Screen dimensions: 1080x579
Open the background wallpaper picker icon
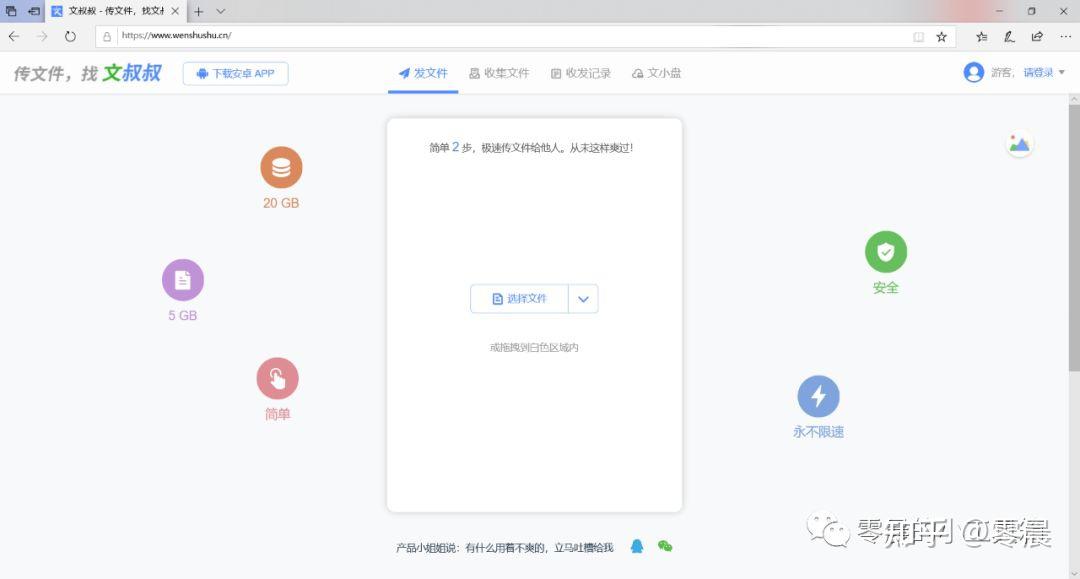tap(1019, 143)
